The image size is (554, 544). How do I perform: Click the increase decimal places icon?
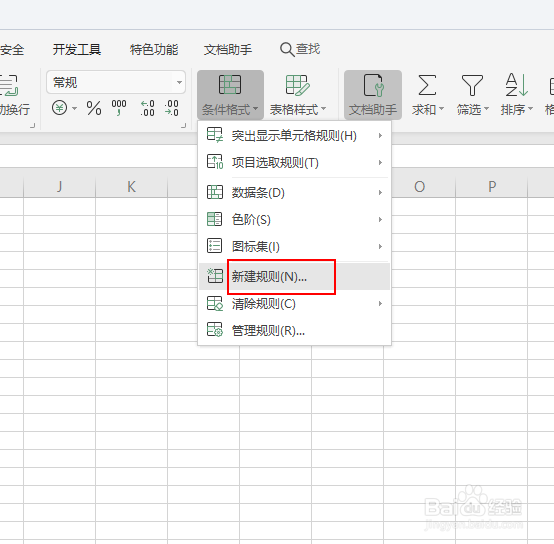pyautogui.click(x=147, y=108)
